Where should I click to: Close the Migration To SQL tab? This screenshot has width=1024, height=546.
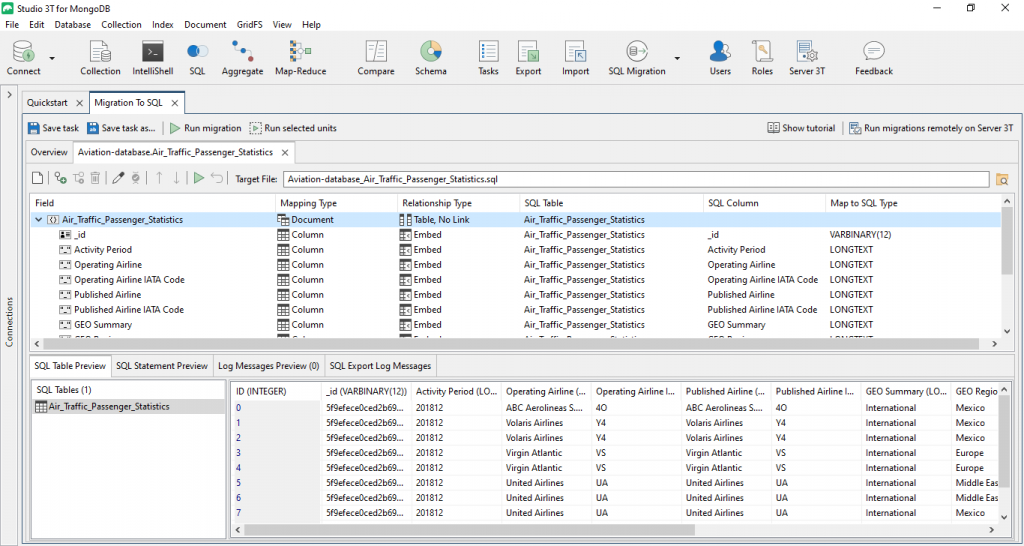pos(175,102)
